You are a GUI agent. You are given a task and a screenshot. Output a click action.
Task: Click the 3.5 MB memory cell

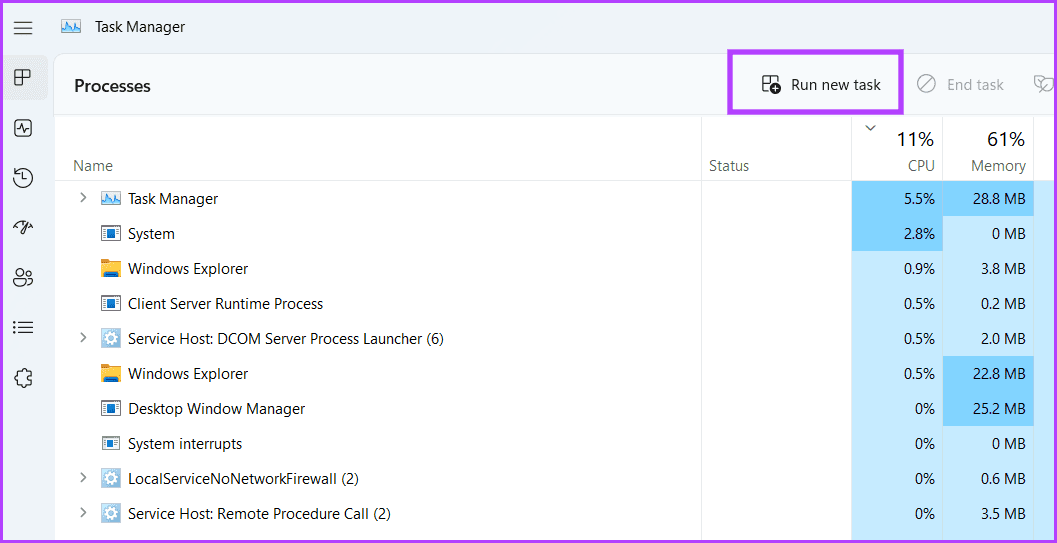[988, 513]
